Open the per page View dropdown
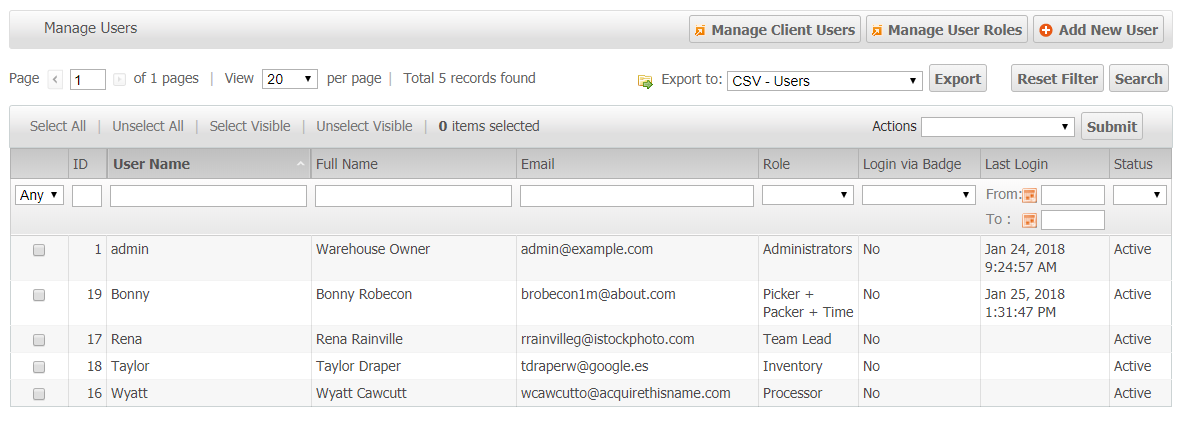The image size is (1180, 421). click(289, 79)
